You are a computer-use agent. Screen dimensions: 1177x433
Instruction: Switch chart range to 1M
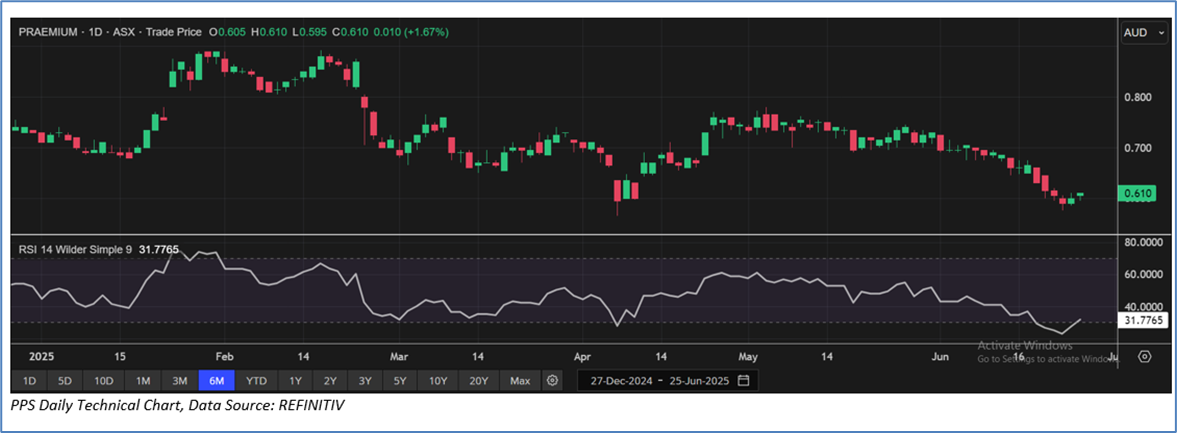click(x=143, y=380)
